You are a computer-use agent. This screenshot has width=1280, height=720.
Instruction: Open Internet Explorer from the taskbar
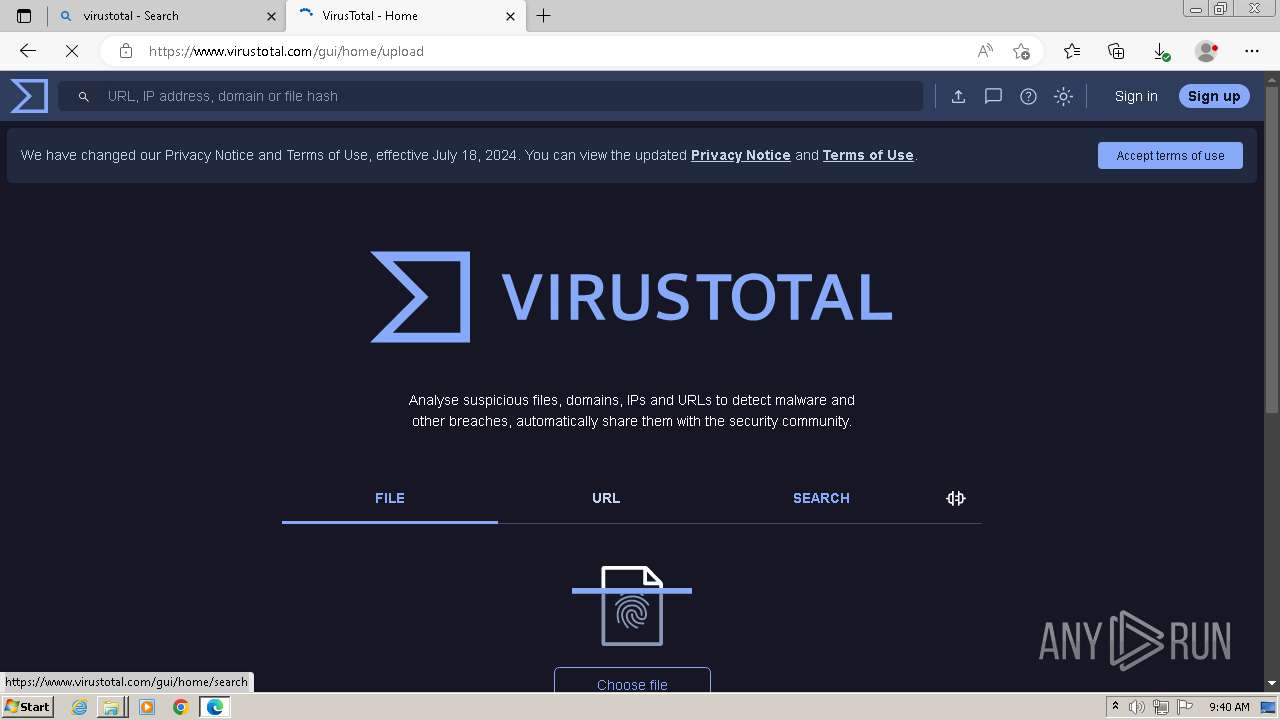[79, 707]
